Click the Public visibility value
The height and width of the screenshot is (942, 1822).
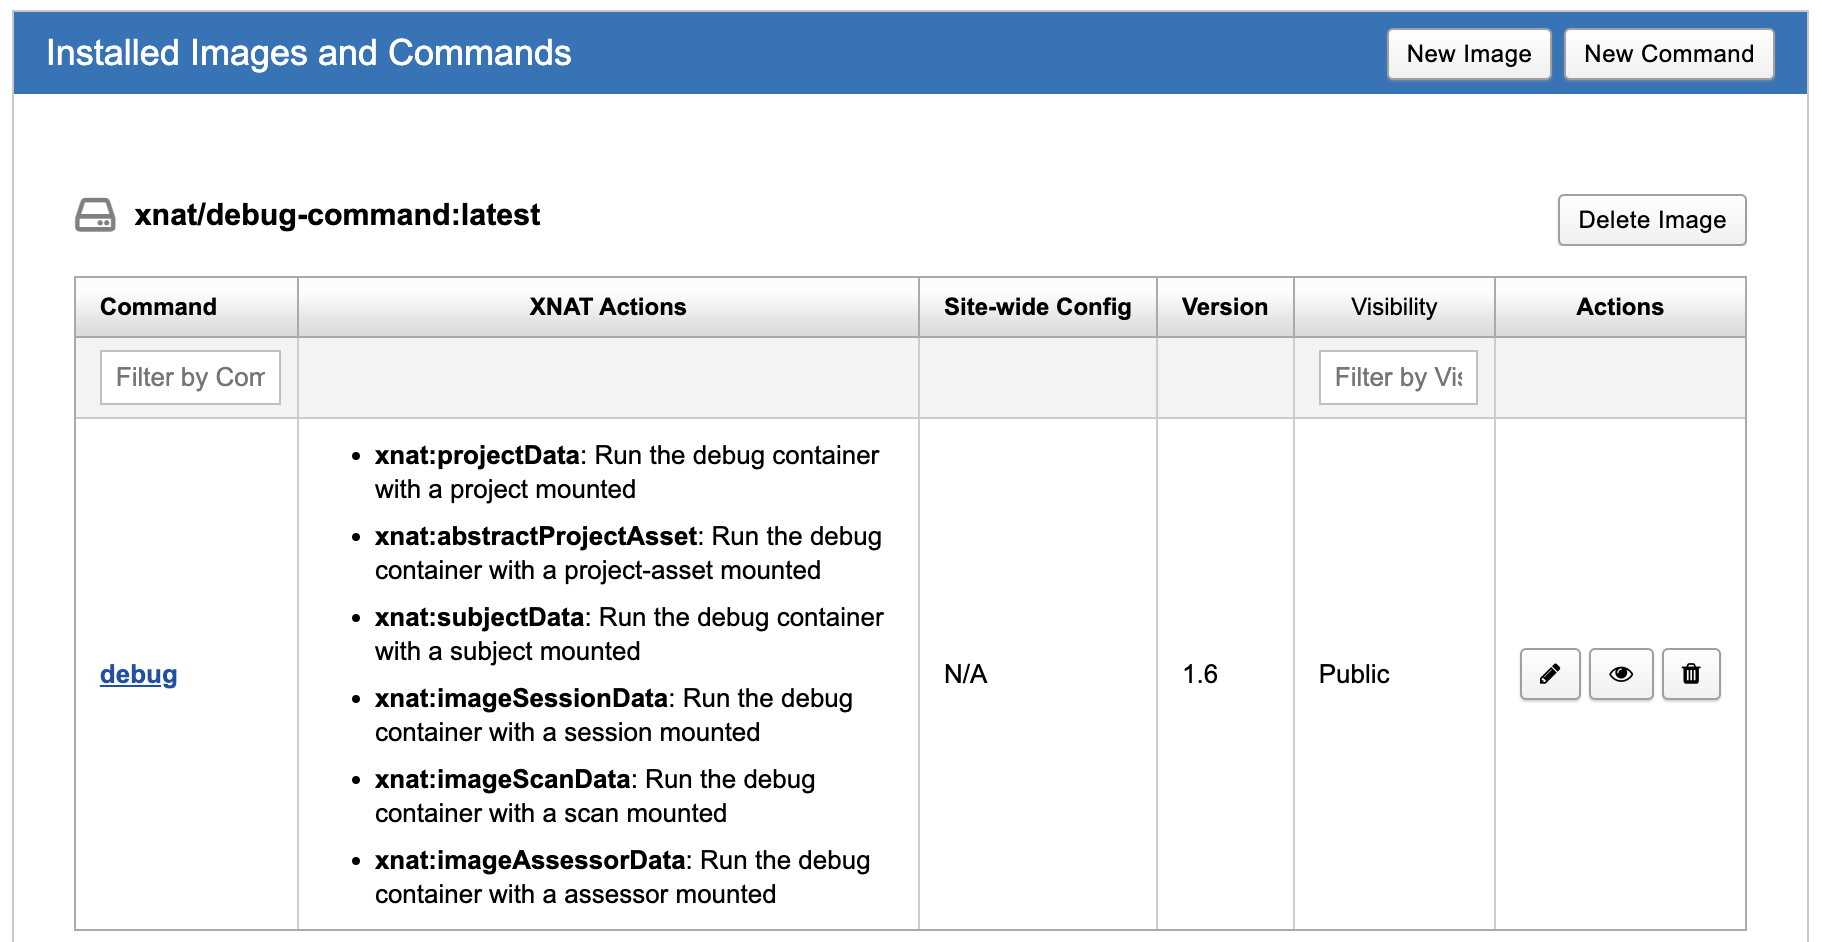tap(1354, 674)
